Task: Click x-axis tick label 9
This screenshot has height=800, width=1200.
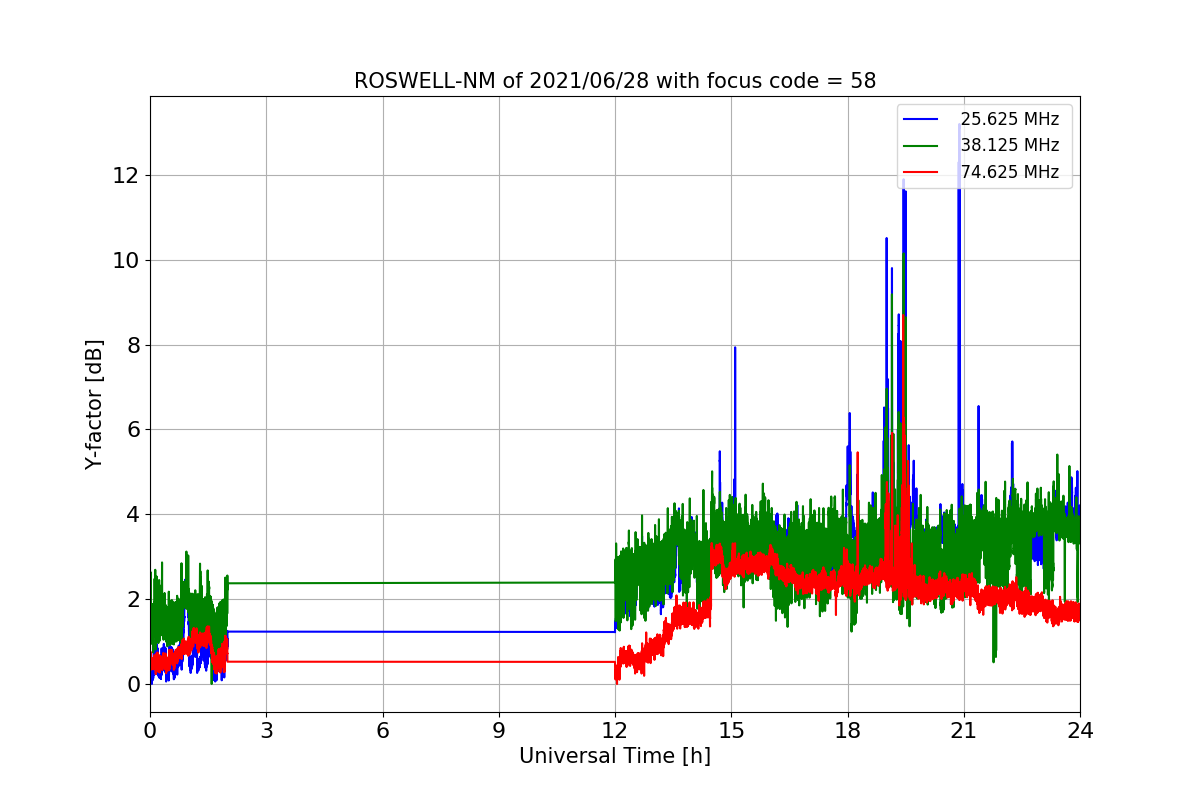Action: [499, 731]
